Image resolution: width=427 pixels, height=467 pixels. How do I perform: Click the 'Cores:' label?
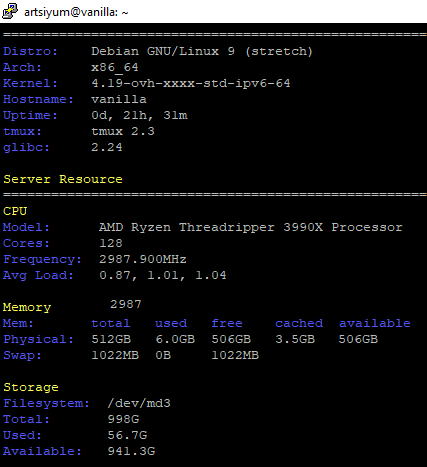[26, 243]
